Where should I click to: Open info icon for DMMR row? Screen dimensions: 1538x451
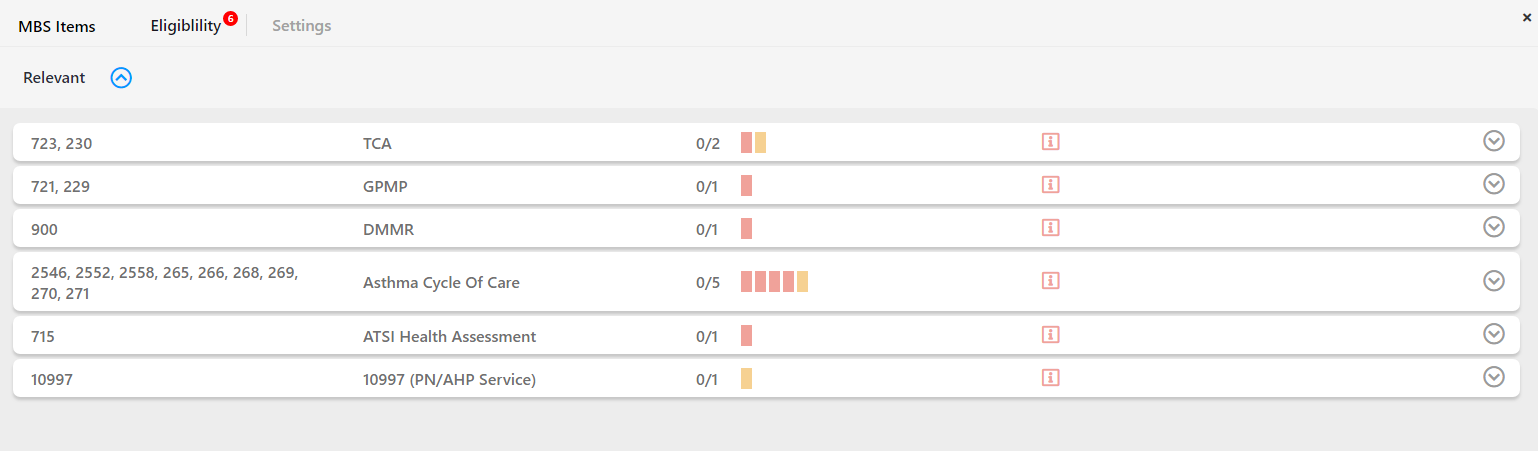point(1050,228)
